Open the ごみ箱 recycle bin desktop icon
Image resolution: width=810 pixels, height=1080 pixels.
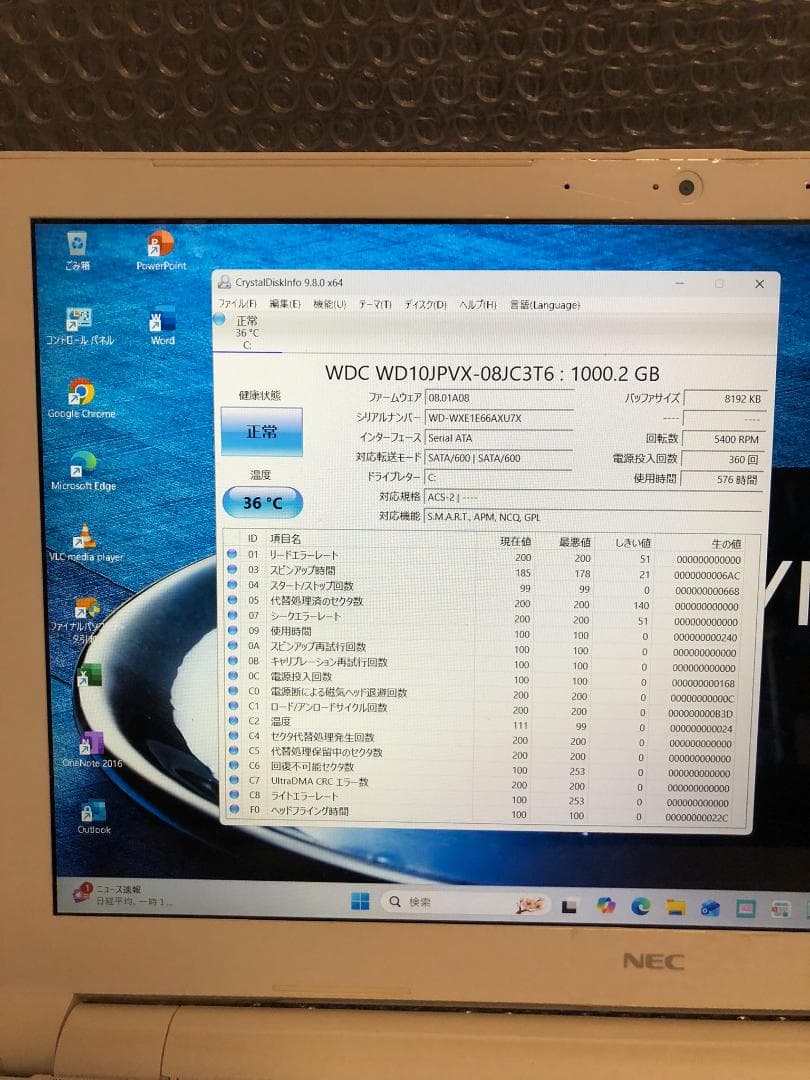tap(77, 250)
